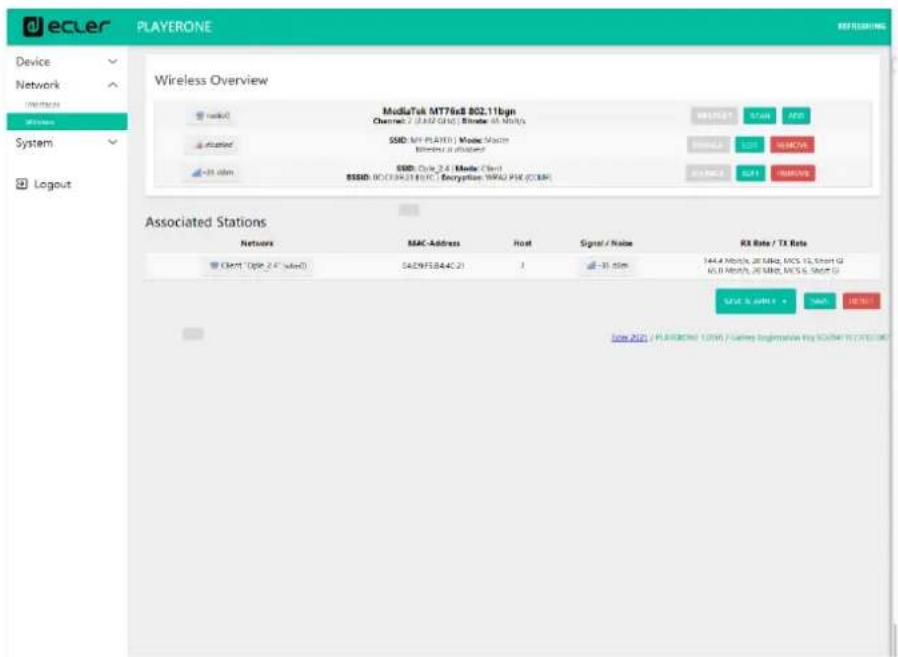Click Logout in the sidebar
898x657 pixels.
click(x=52, y=184)
